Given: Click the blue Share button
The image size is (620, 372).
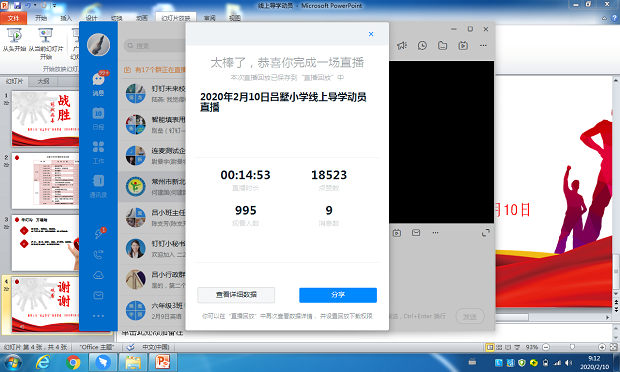Looking at the screenshot, I should [x=338, y=295].
